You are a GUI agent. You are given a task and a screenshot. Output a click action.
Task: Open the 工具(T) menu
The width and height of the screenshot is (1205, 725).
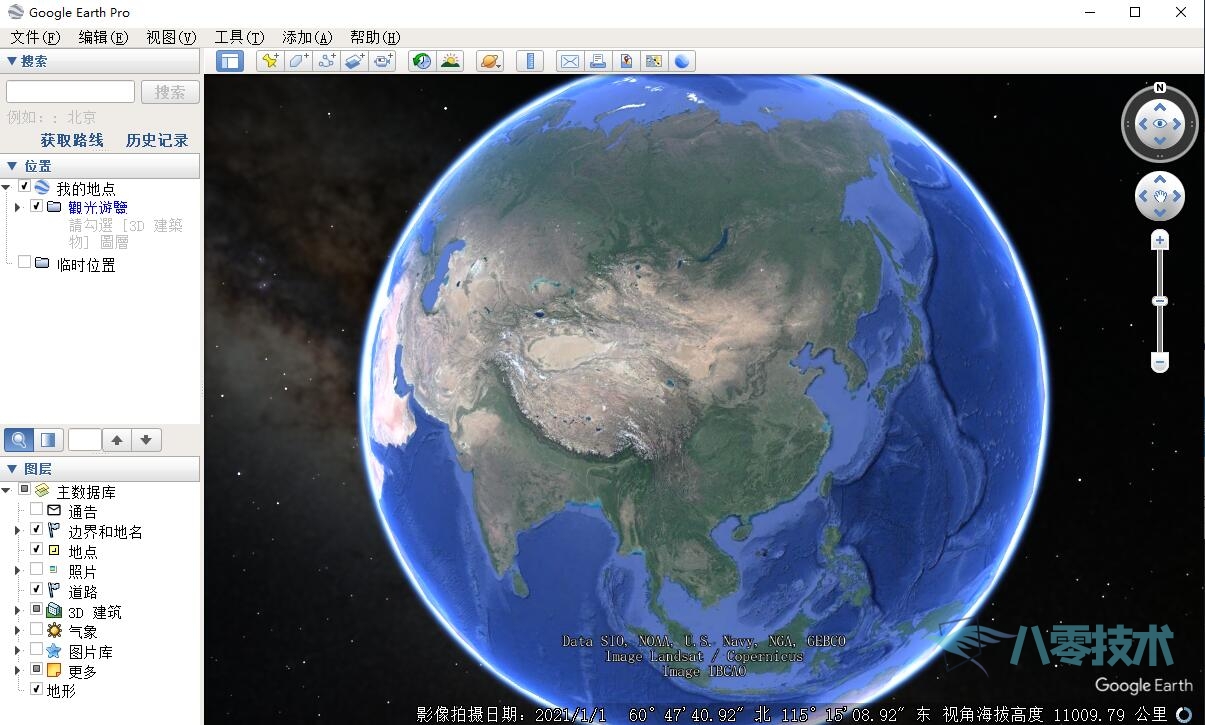pyautogui.click(x=239, y=37)
